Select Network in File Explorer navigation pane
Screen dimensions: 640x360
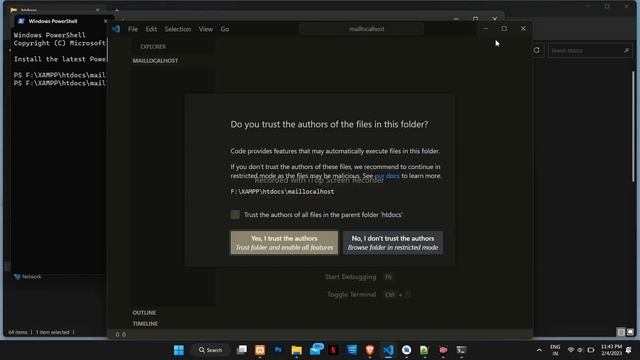coord(28,277)
